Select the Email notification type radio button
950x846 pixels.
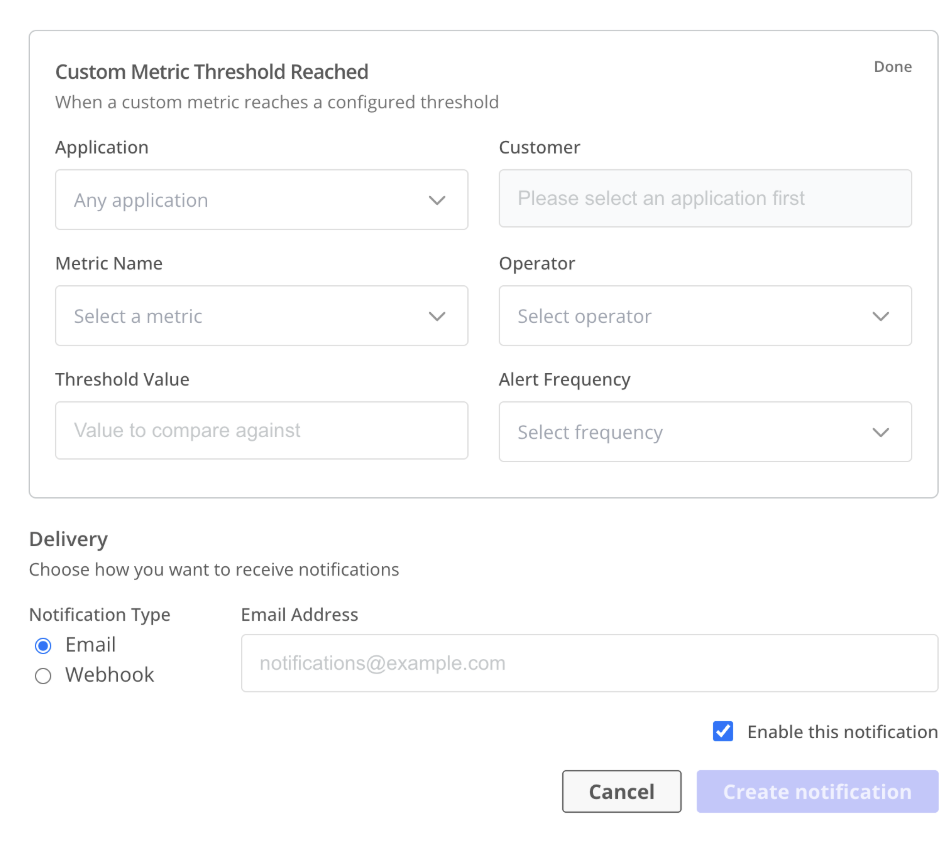[43, 646]
